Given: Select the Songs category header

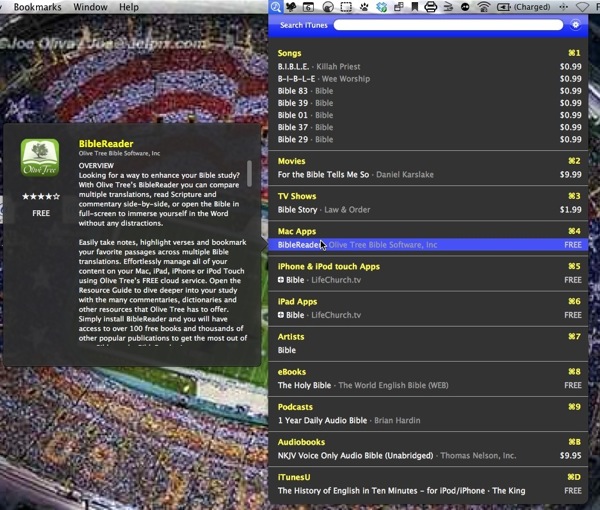Looking at the screenshot, I should tap(289, 53).
